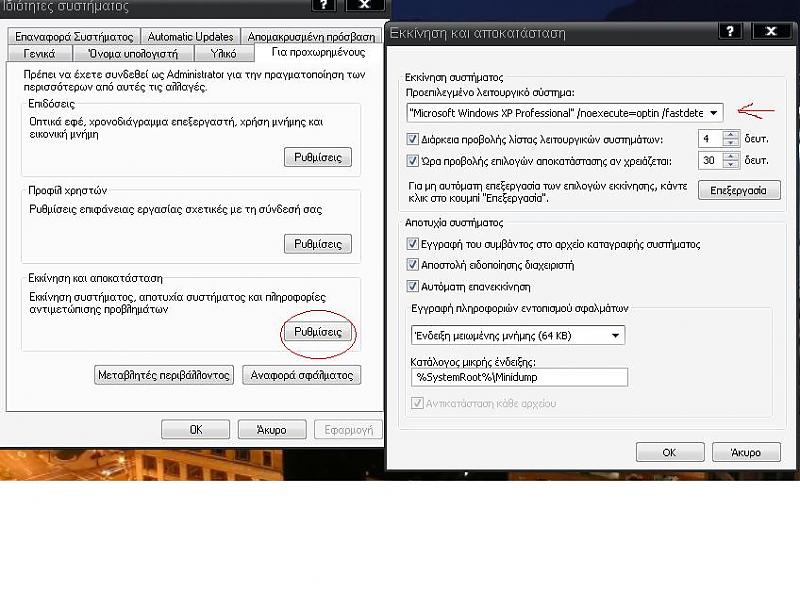Click Άκυρο in Ιδιότητες συστήματος window
The height and width of the screenshot is (592, 800).
[272, 430]
